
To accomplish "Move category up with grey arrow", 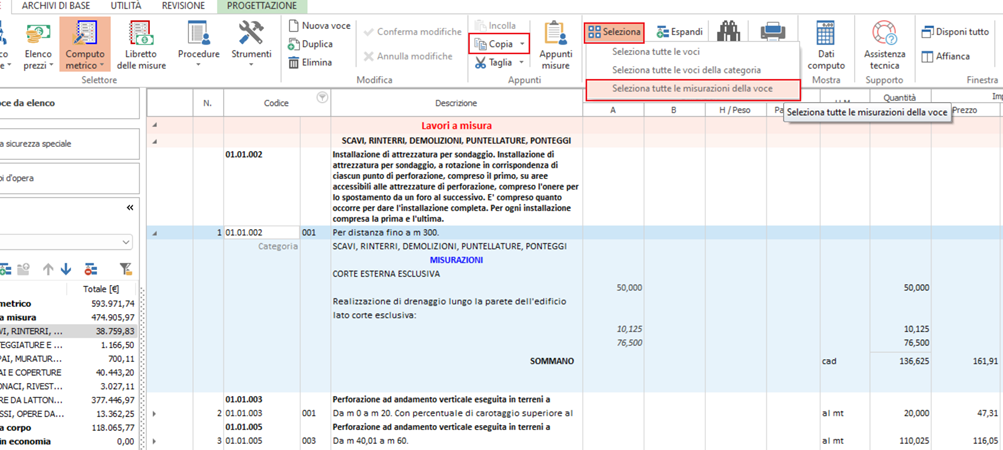I will point(47,269).
